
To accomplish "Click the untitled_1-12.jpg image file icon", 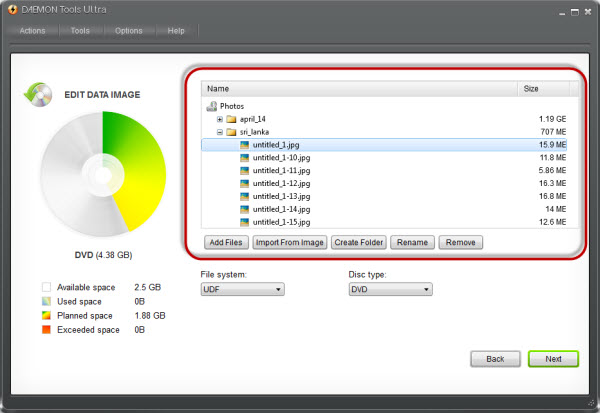I will tap(245, 184).
